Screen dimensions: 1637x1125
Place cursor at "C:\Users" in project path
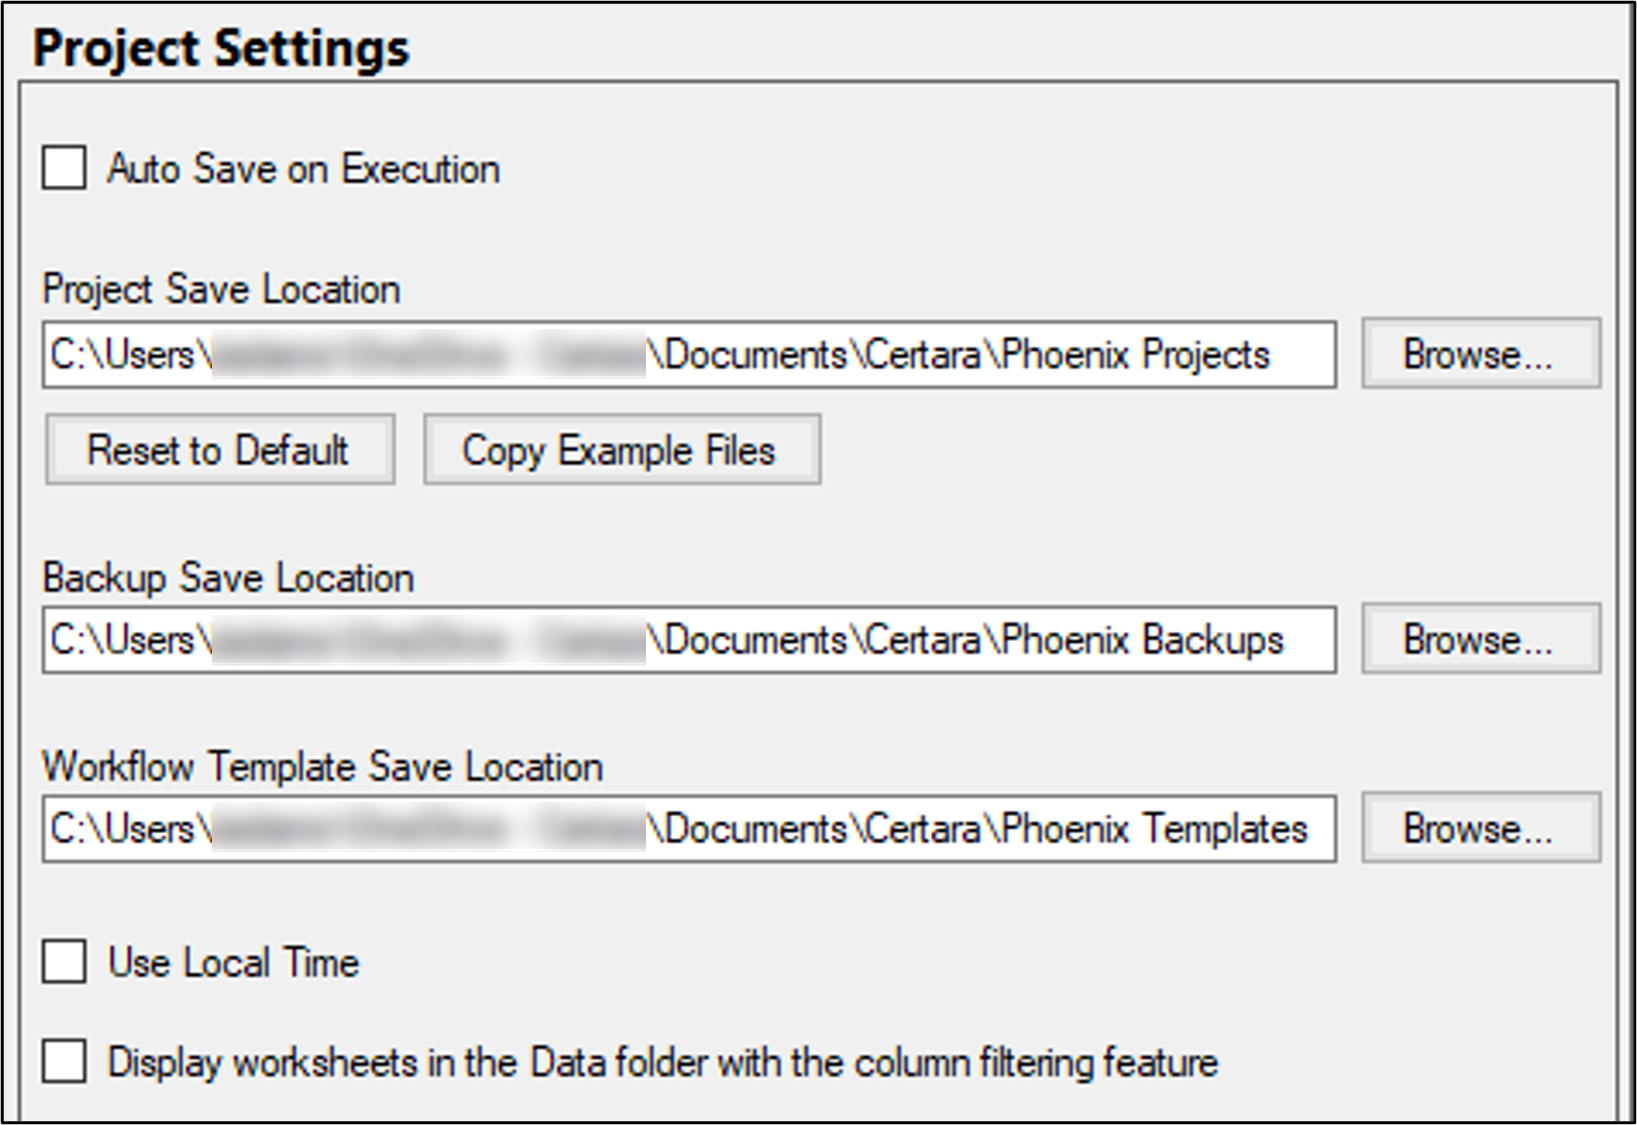coord(122,355)
